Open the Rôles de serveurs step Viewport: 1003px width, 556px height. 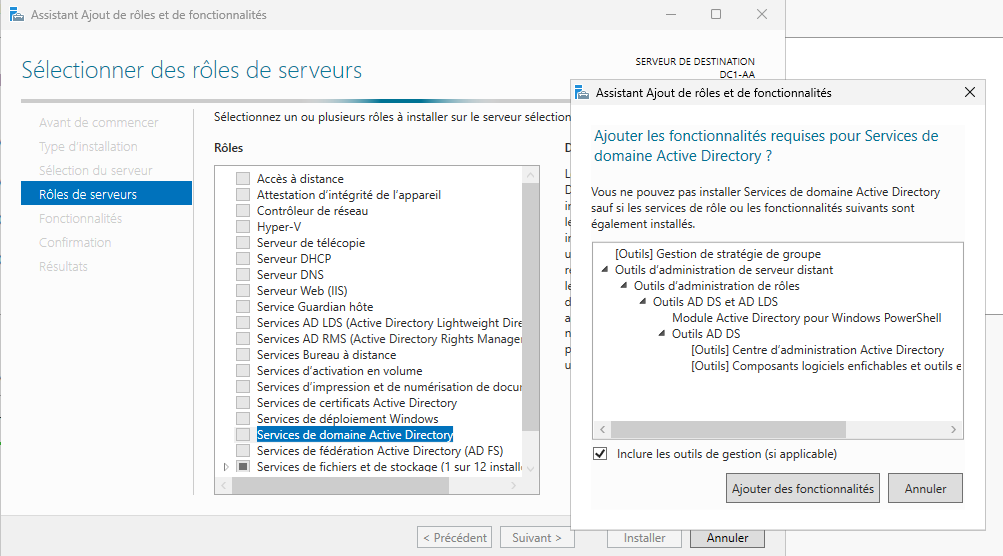coord(106,194)
